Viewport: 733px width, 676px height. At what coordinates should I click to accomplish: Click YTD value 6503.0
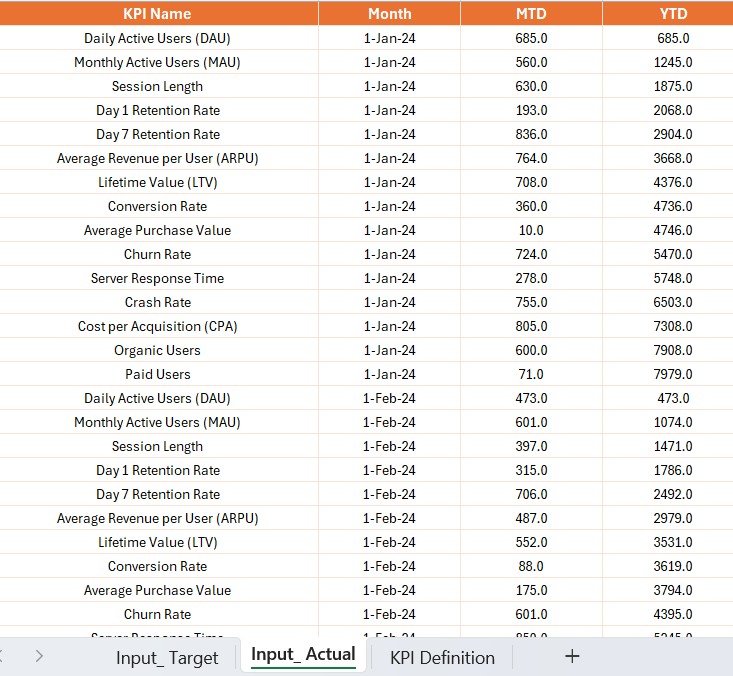coord(673,302)
